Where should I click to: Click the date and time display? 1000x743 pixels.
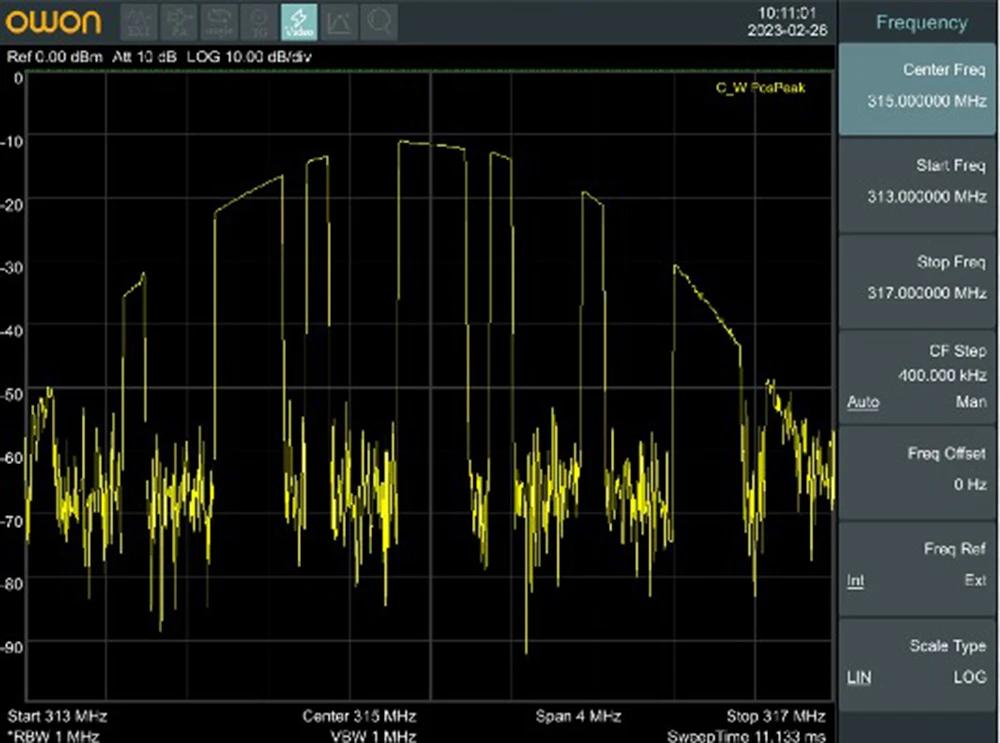tap(788, 22)
